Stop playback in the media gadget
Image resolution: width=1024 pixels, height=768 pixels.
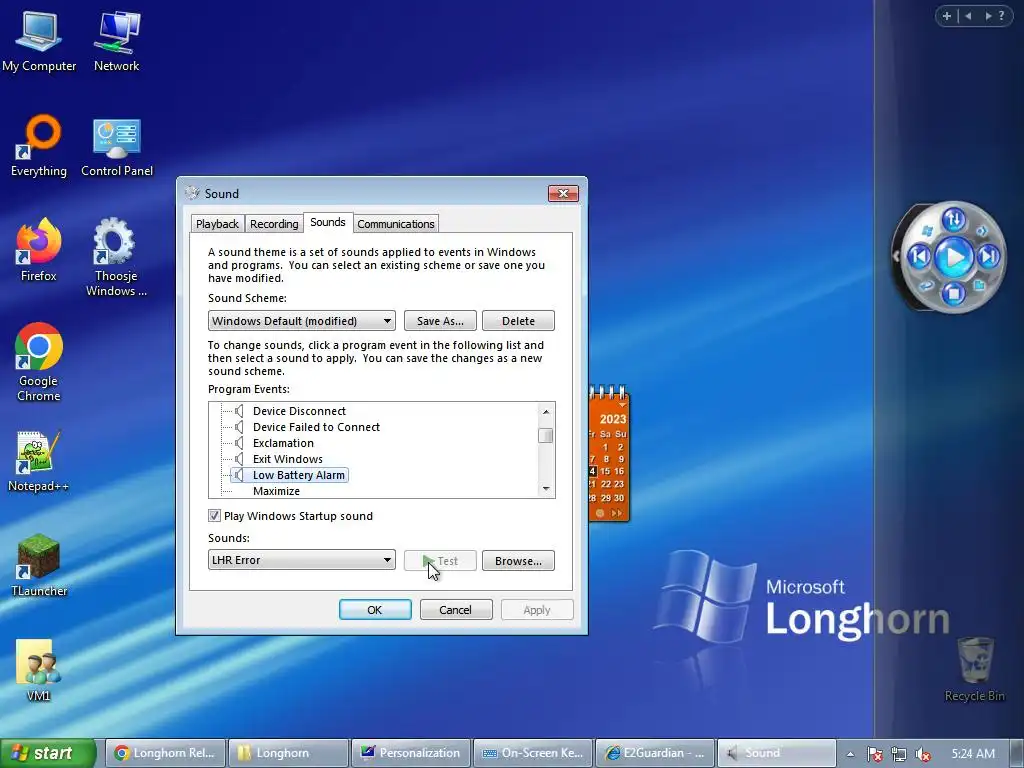(x=953, y=293)
